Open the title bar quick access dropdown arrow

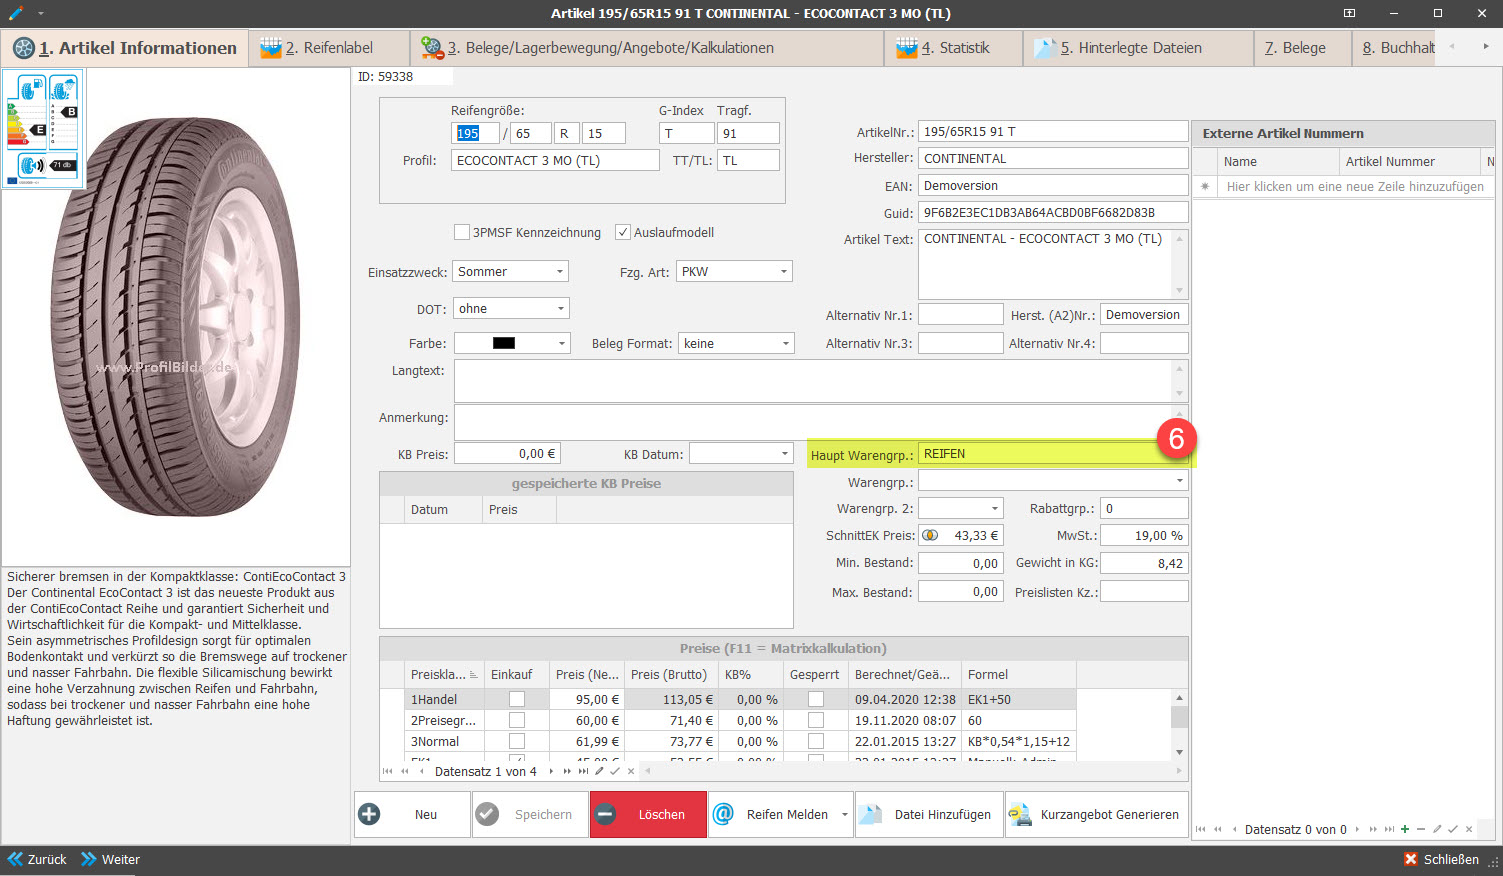coord(41,14)
